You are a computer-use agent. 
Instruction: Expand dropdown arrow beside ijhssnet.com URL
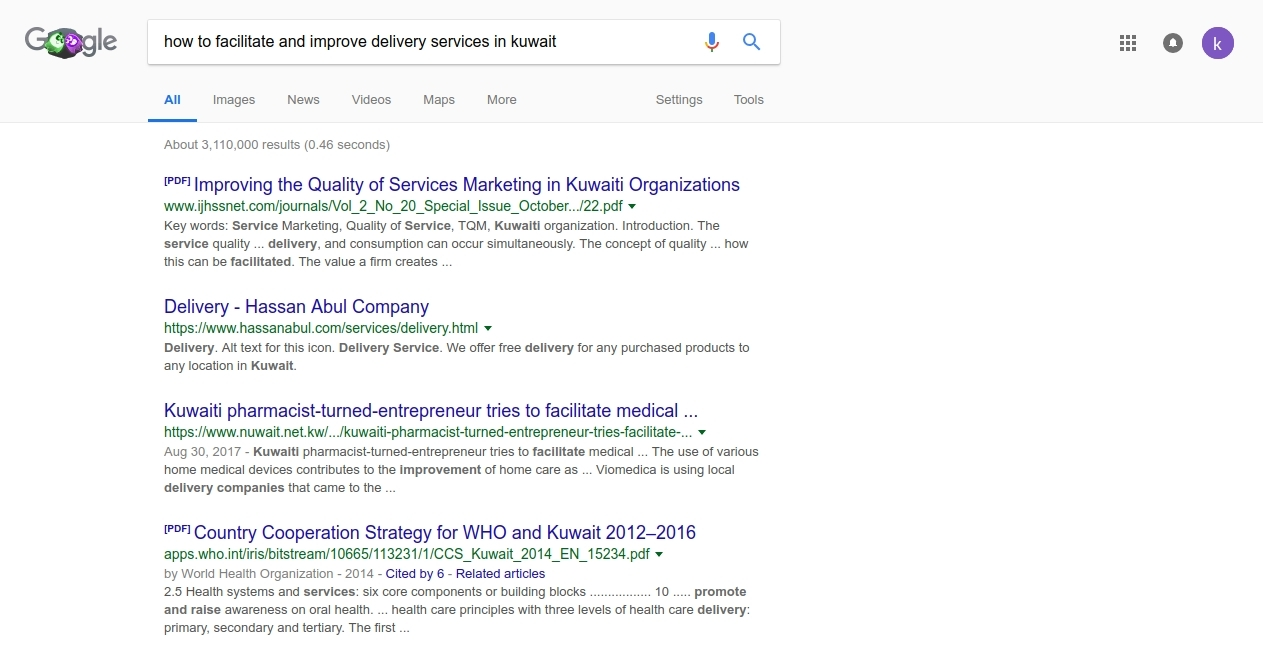tap(632, 206)
